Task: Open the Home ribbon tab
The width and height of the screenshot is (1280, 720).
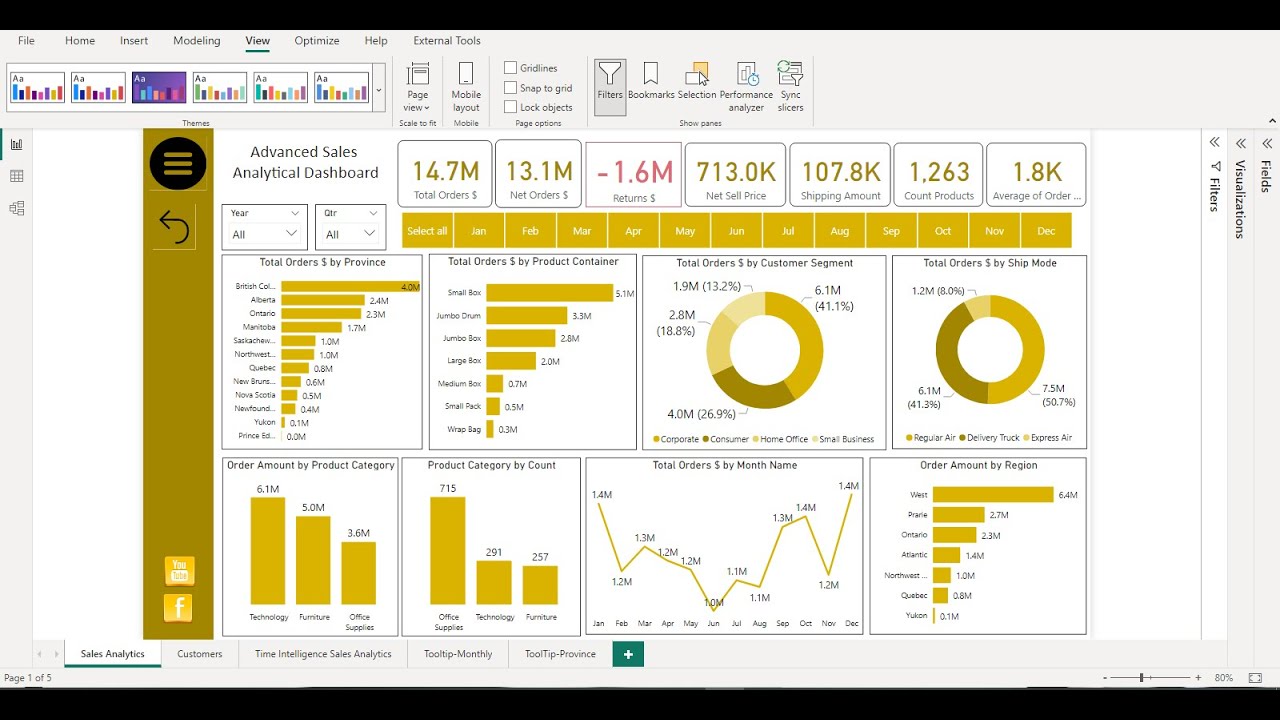Action: [x=80, y=41]
